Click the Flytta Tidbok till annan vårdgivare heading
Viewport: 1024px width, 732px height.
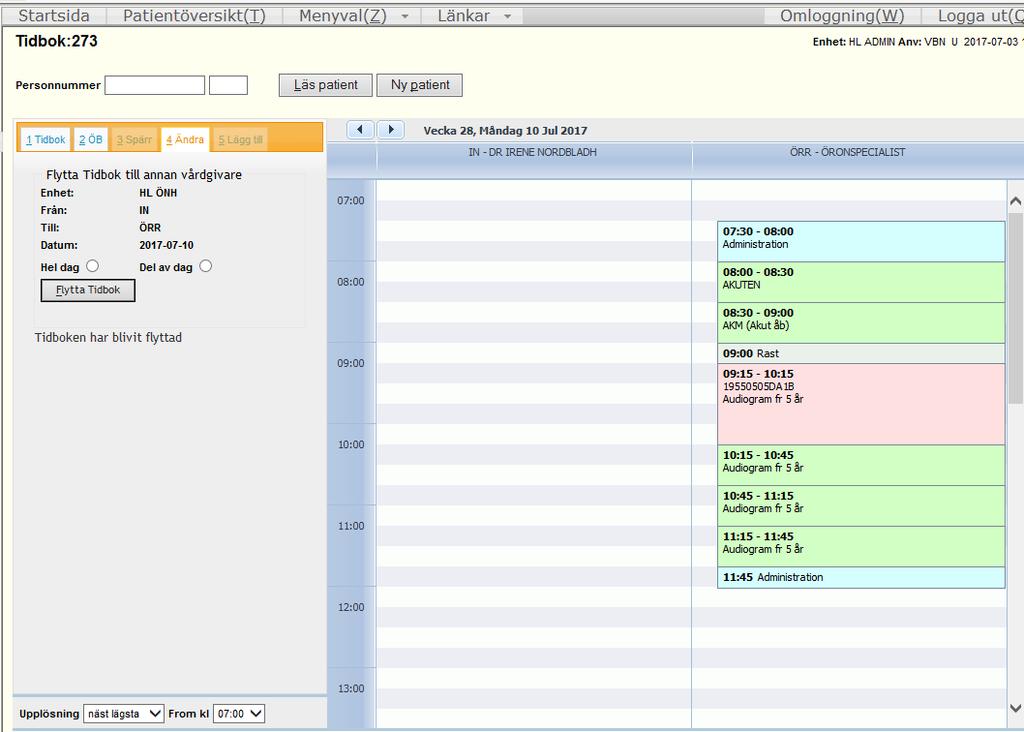(144, 175)
